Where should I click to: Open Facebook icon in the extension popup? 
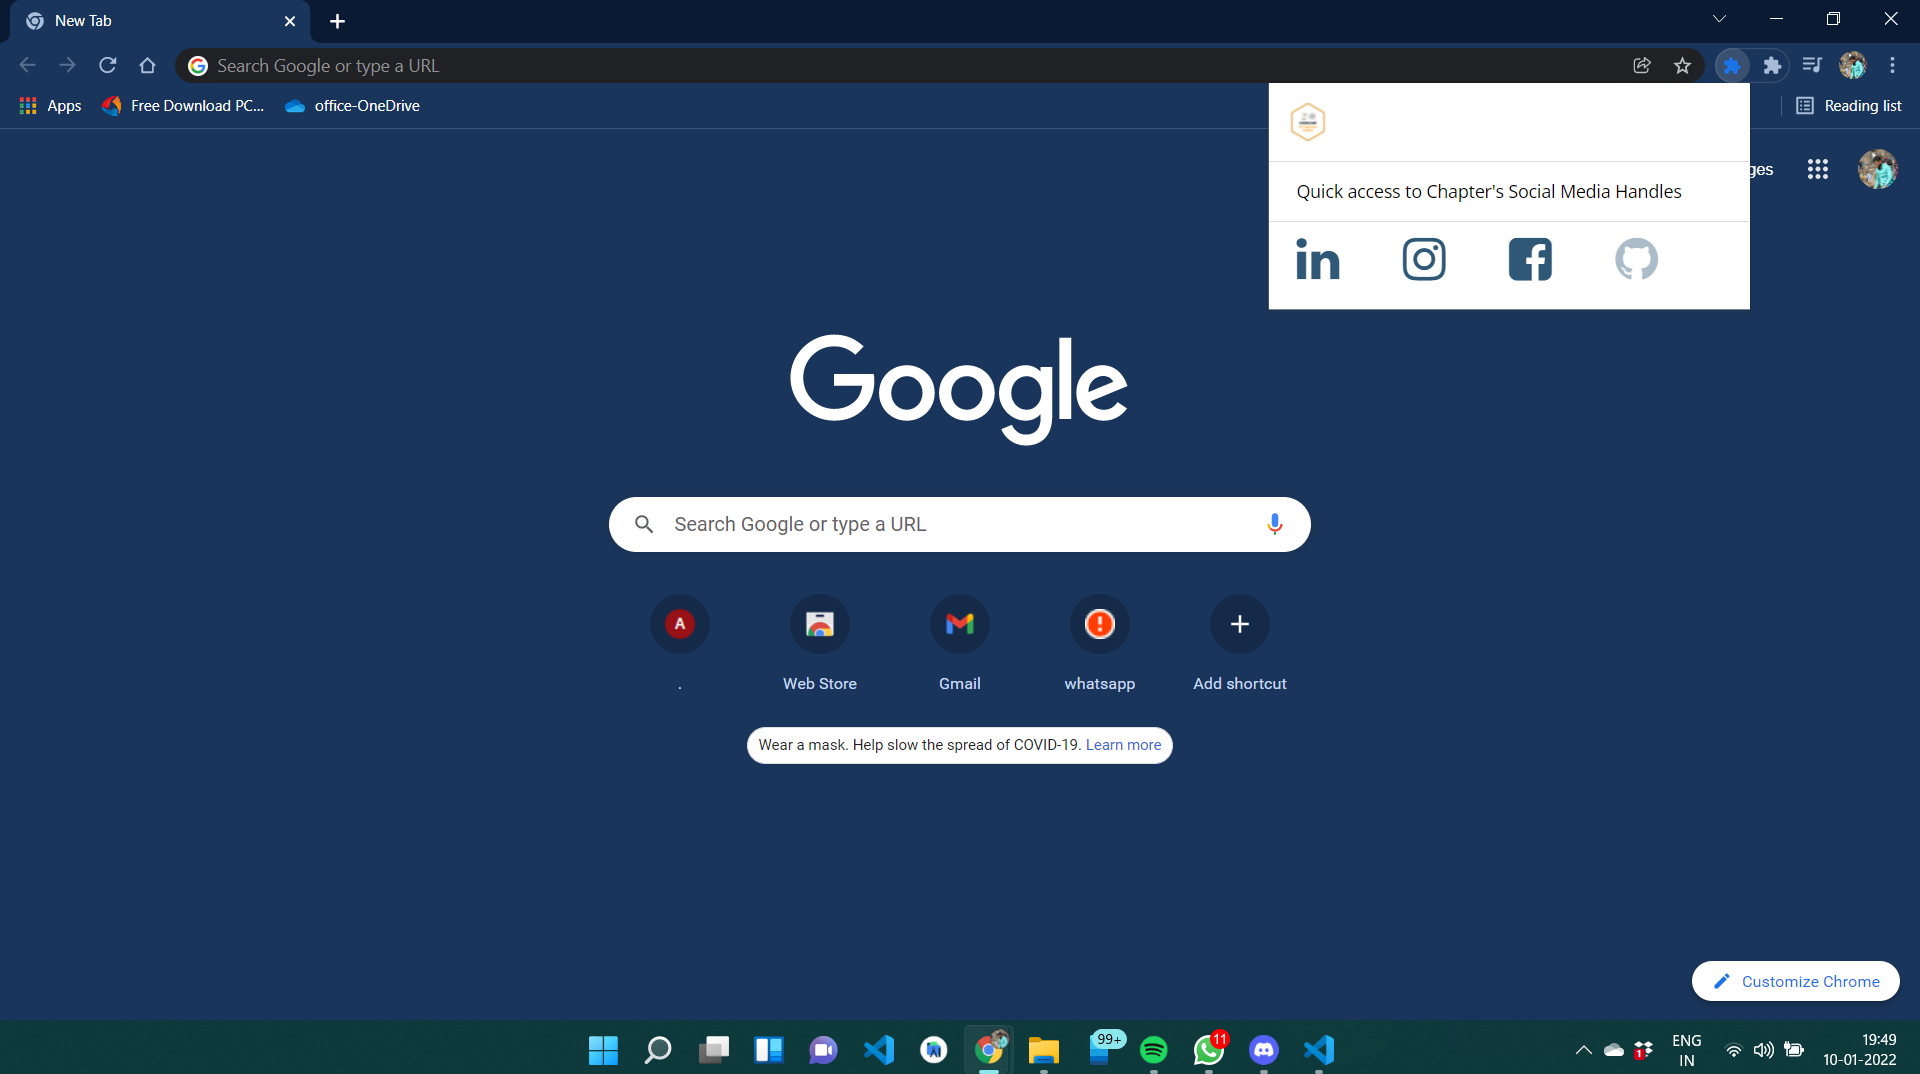click(x=1530, y=260)
